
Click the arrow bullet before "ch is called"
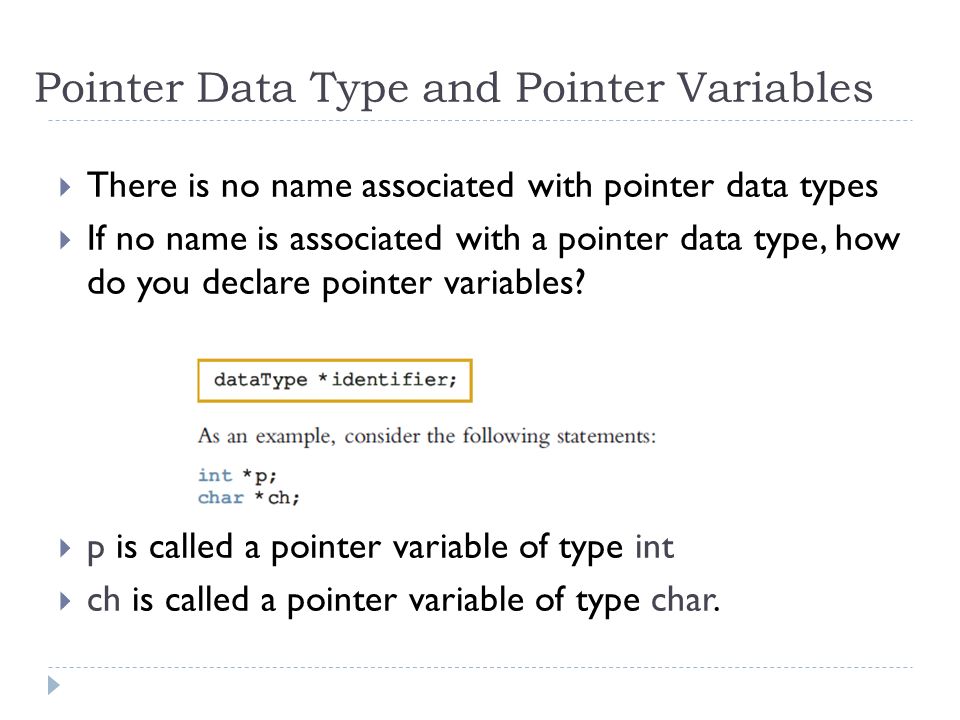click(66, 601)
